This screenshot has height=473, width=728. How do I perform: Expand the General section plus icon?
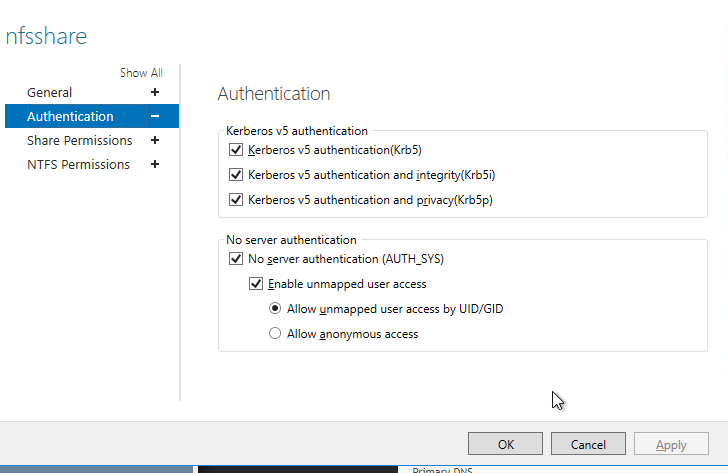click(155, 92)
